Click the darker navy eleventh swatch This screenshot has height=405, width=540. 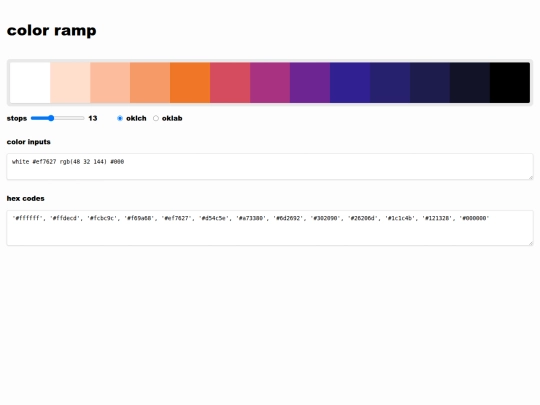coord(430,83)
